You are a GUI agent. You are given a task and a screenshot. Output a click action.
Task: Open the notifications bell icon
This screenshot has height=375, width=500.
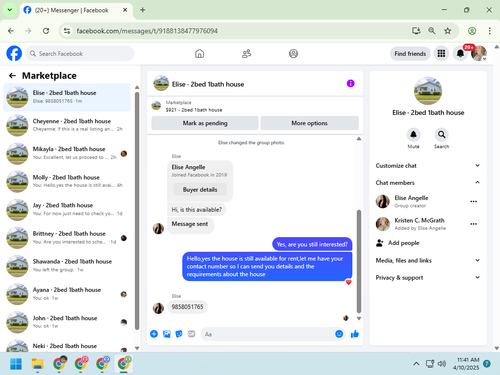pos(460,53)
